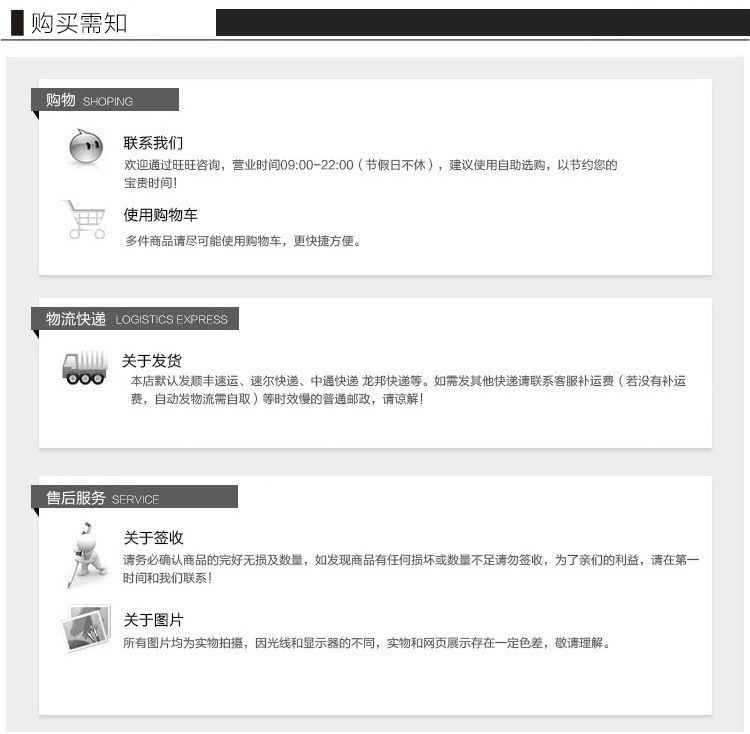The width and height of the screenshot is (750, 734).
Task: Select the 购物 SHOPING section header
Action: tap(105, 99)
